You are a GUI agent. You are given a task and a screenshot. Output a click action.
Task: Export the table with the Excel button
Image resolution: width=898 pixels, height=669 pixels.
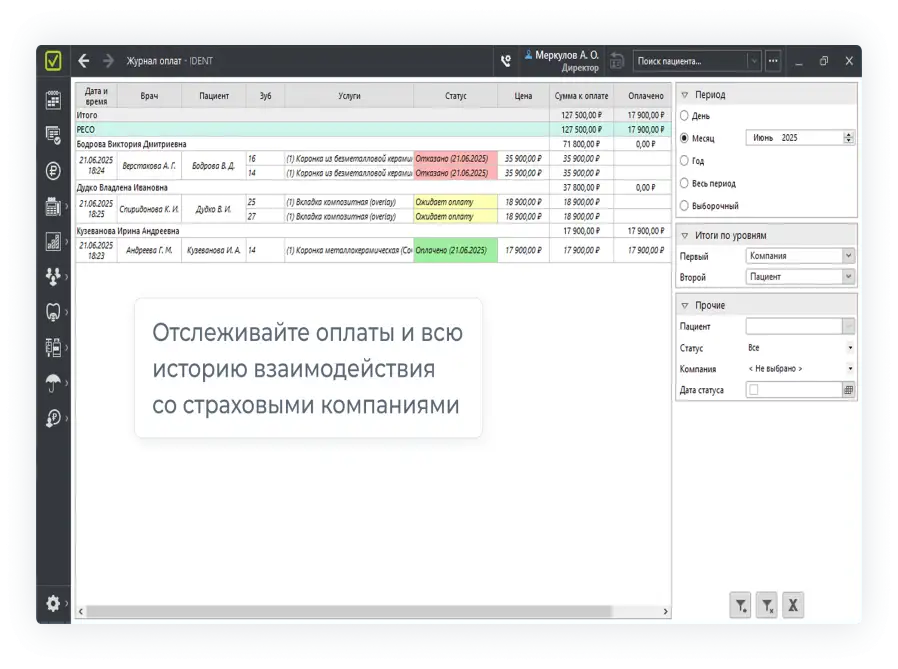click(793, 605)
